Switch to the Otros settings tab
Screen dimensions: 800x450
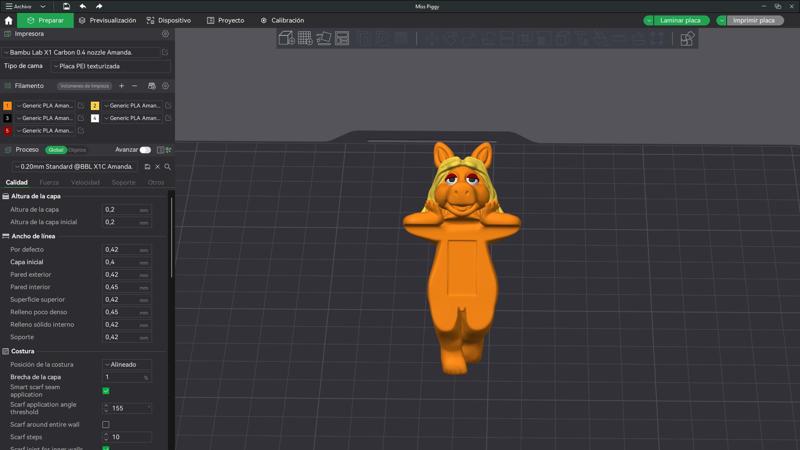[156, 182]
